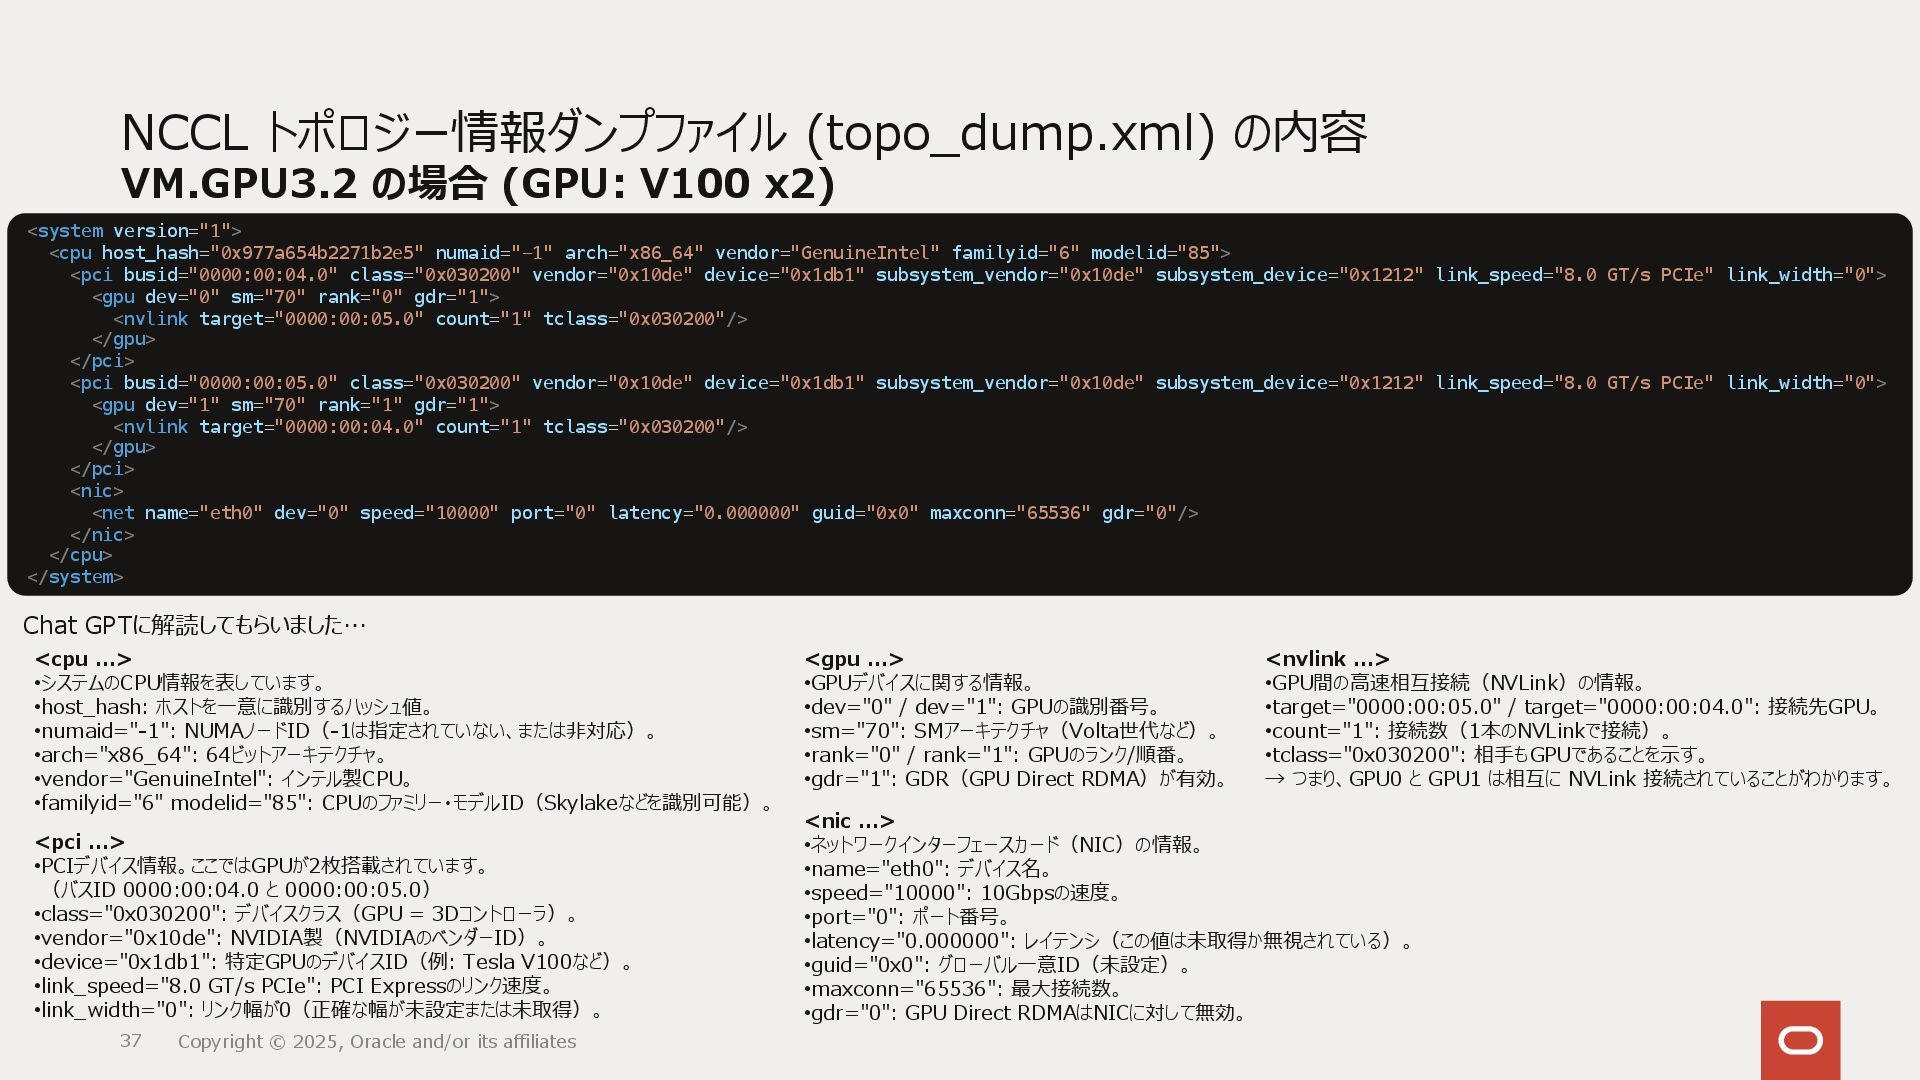Click the <gpu ...> section heading
This screenshot has width=1920, height=1080.
854,659
